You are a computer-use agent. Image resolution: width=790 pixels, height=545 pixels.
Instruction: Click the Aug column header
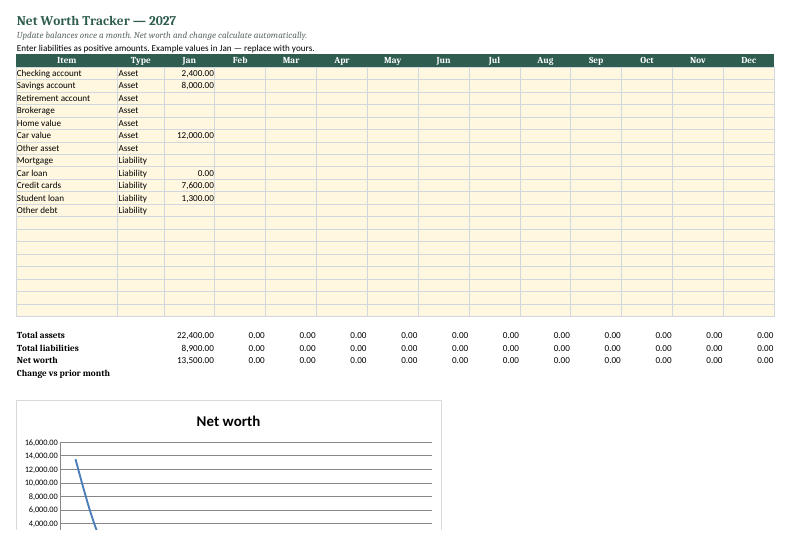pyautogui.click(x=545, y=60)
